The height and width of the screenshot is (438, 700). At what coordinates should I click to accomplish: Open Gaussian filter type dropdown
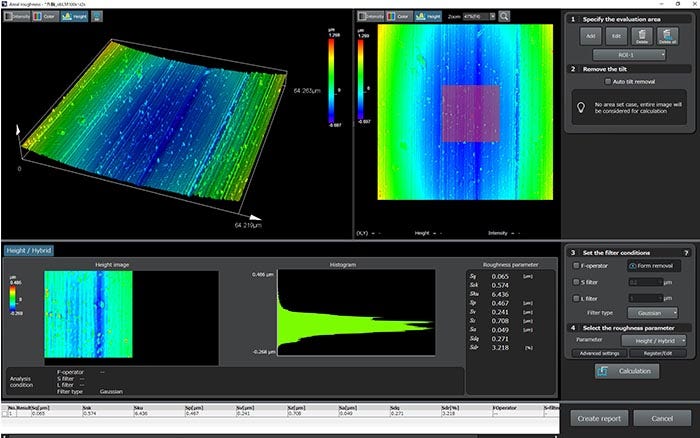tap(655, 313)
